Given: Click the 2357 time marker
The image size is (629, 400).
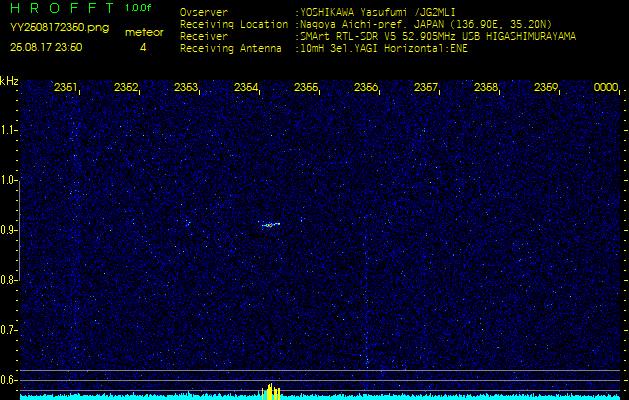Looking at the screenshot, I should point(426,87).
